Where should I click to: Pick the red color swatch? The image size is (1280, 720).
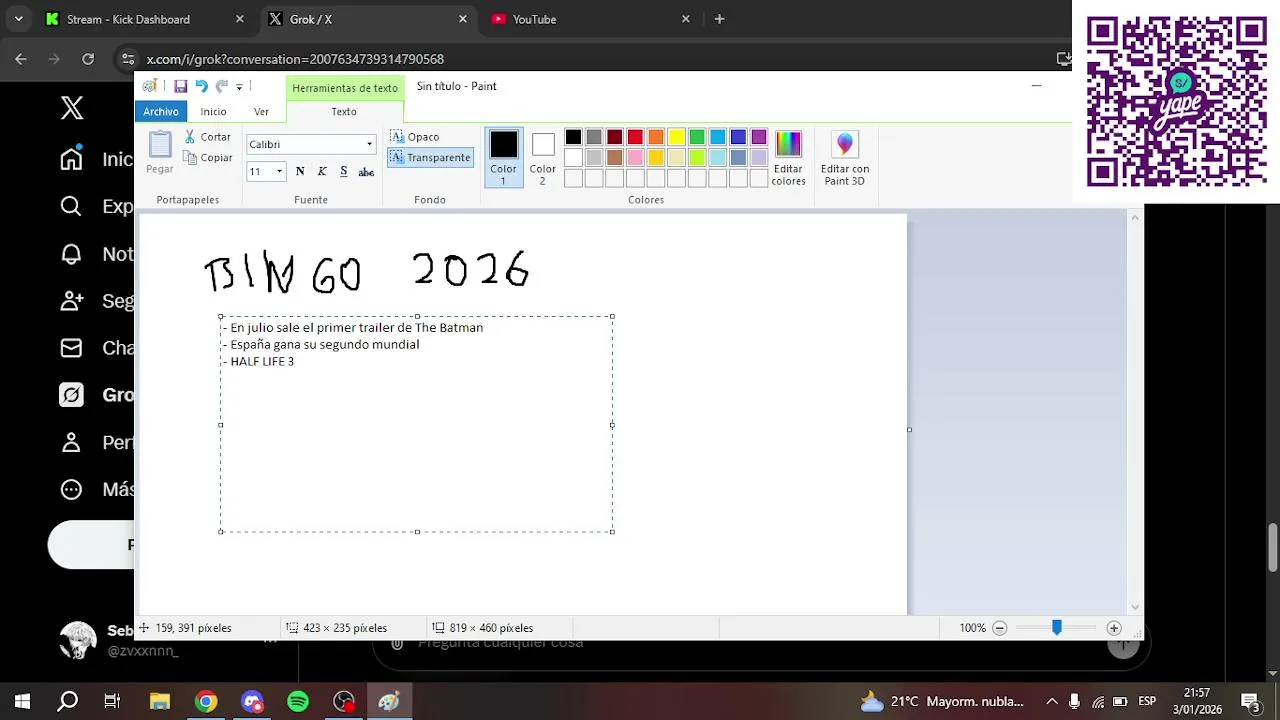click(x=635, y=137)
